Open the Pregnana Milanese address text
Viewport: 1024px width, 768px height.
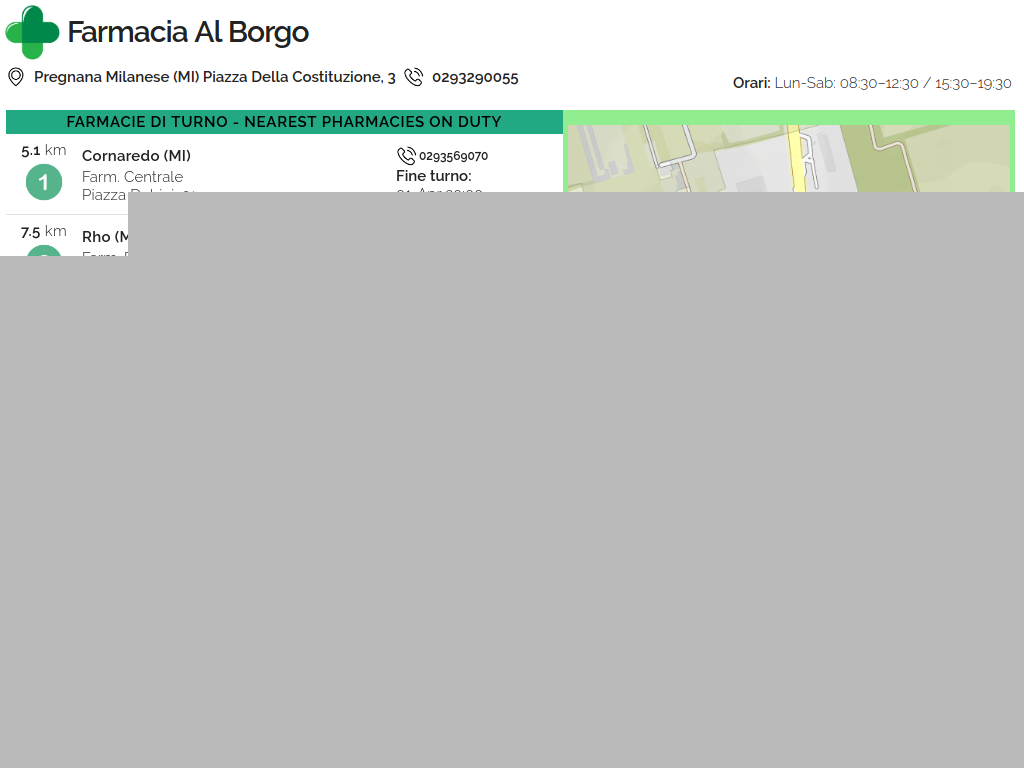pyautogui.click(x=214, y=77)
